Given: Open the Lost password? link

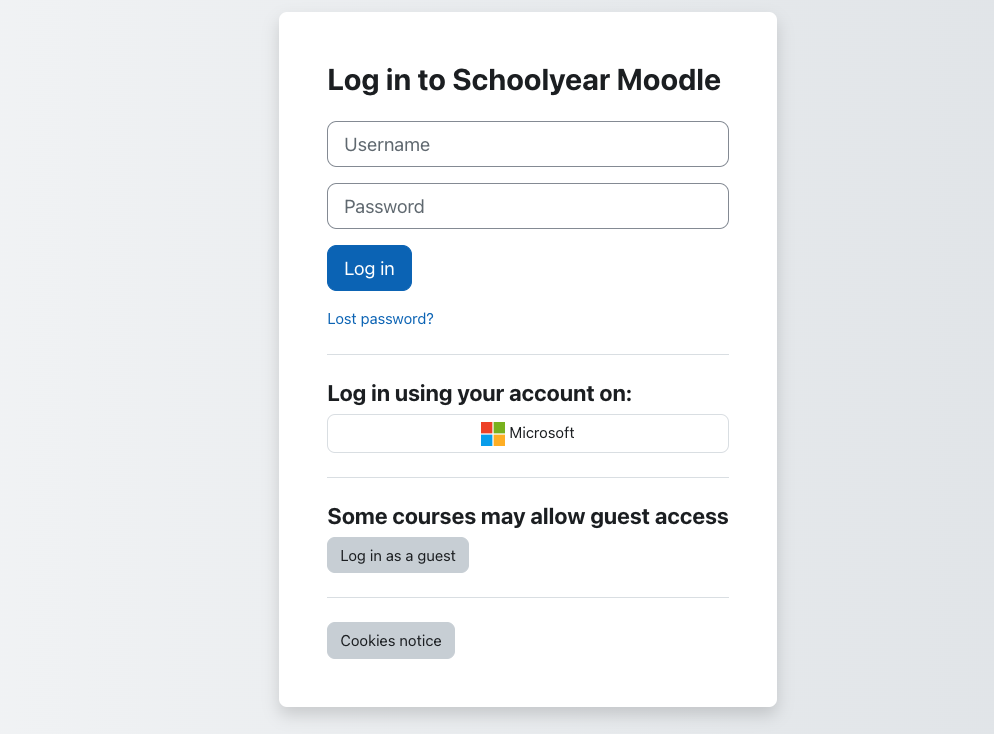Looking at the screenshot, I should 380,319.
